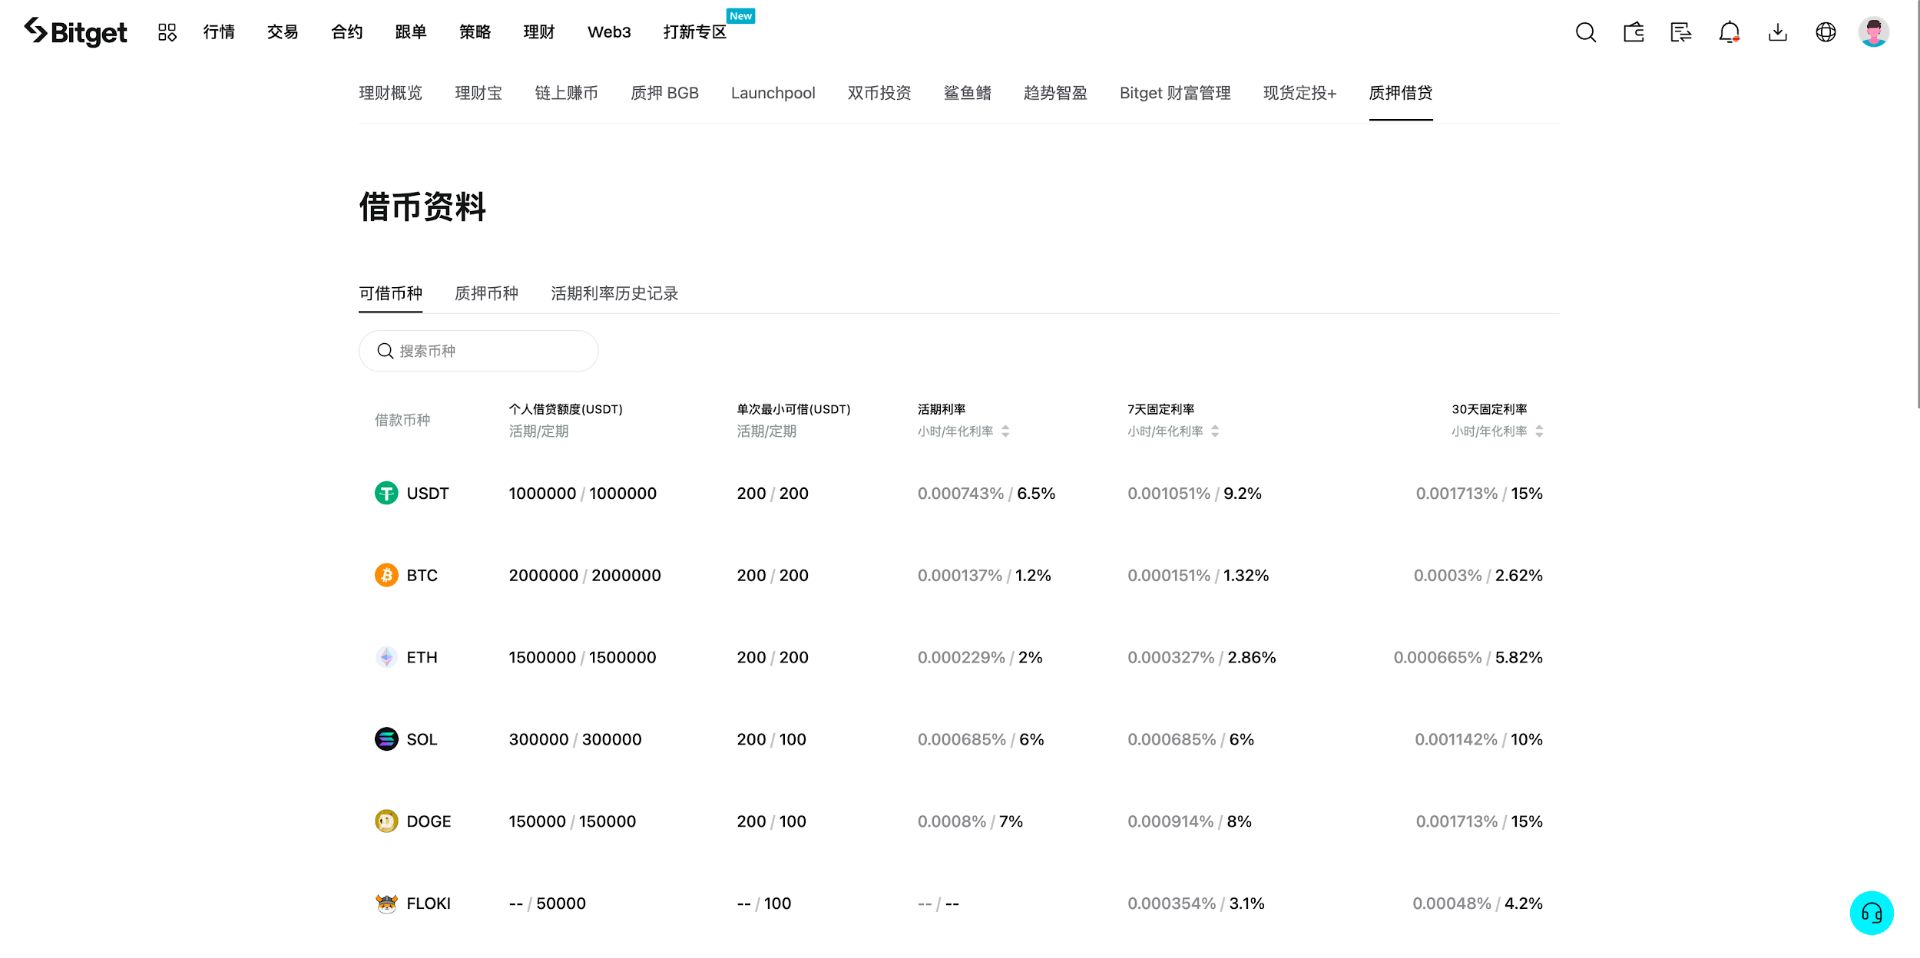Open the user profile avatar
Image resolution: width=1920 pixels, height=958 pixels.
pos(1873,32)
